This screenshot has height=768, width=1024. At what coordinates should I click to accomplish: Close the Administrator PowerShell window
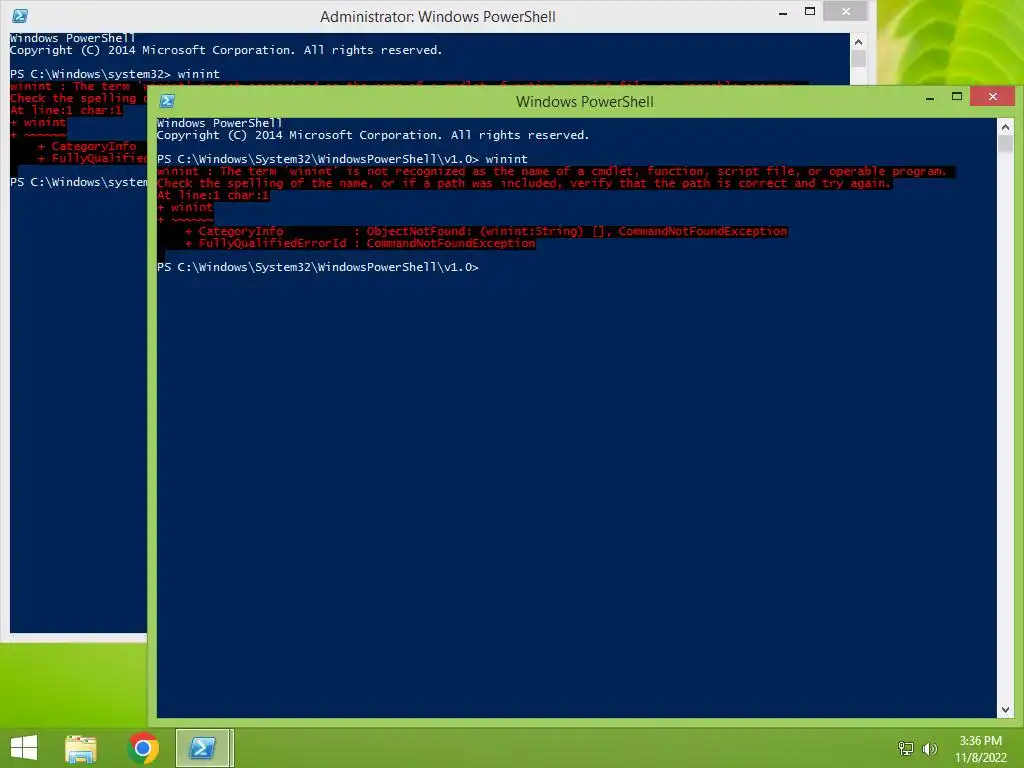[846, 11]
